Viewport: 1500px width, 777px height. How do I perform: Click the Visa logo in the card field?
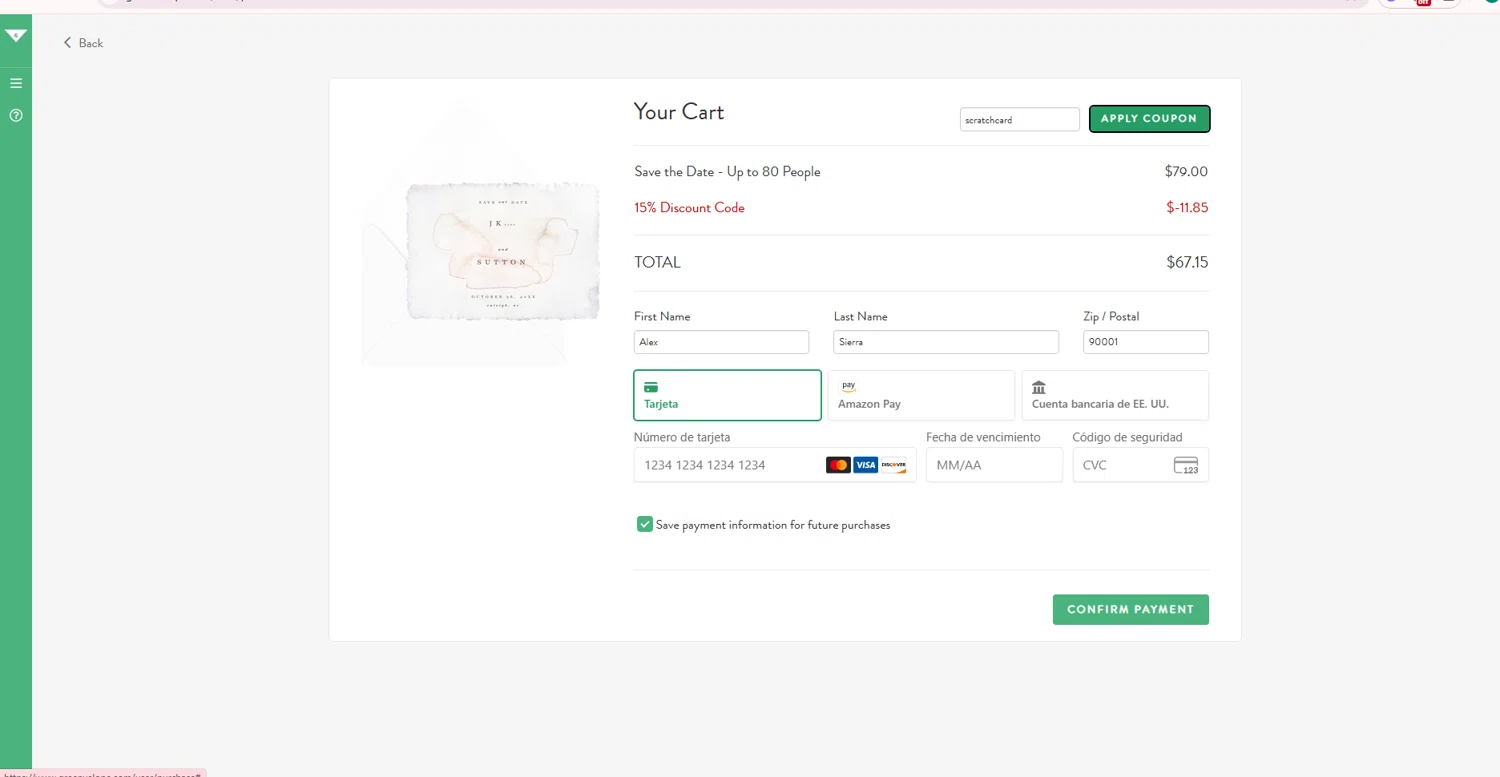[x=865, y=465]
